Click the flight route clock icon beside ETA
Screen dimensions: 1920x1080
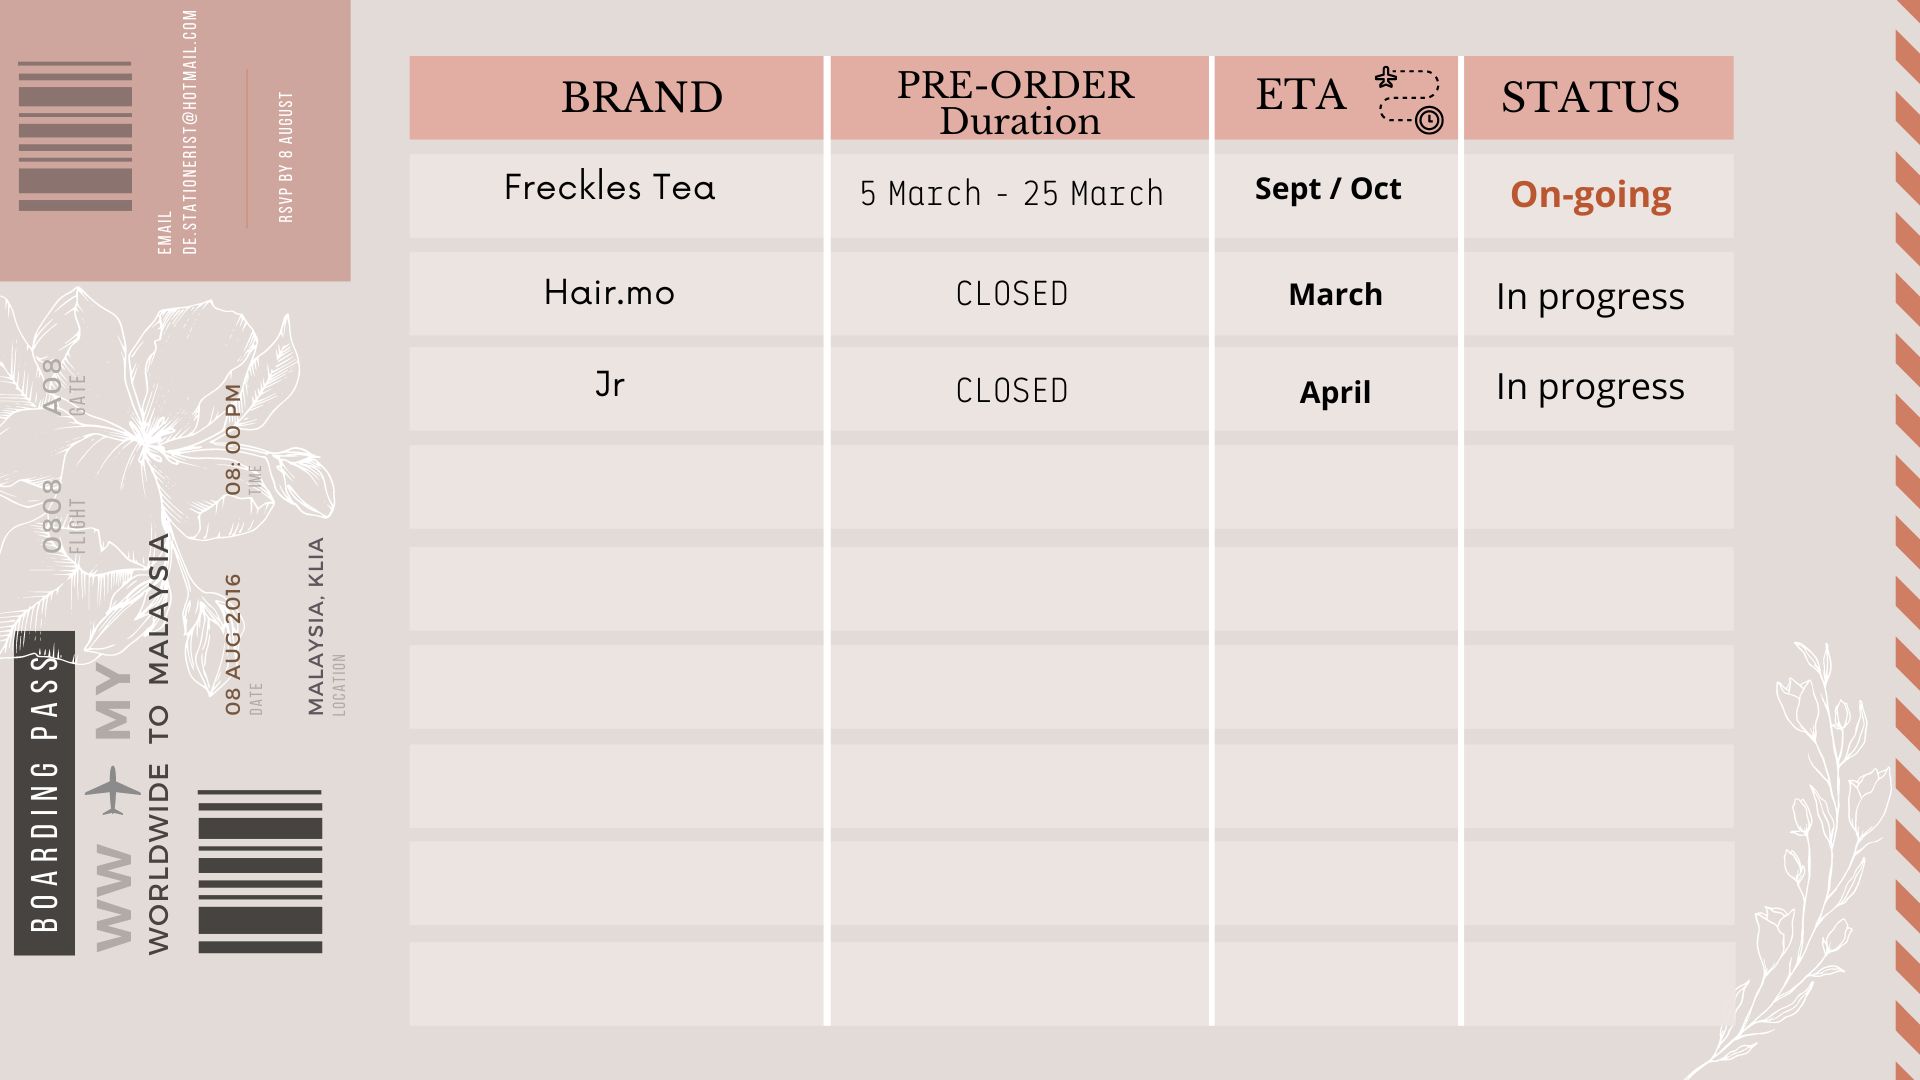(1409, 100)
